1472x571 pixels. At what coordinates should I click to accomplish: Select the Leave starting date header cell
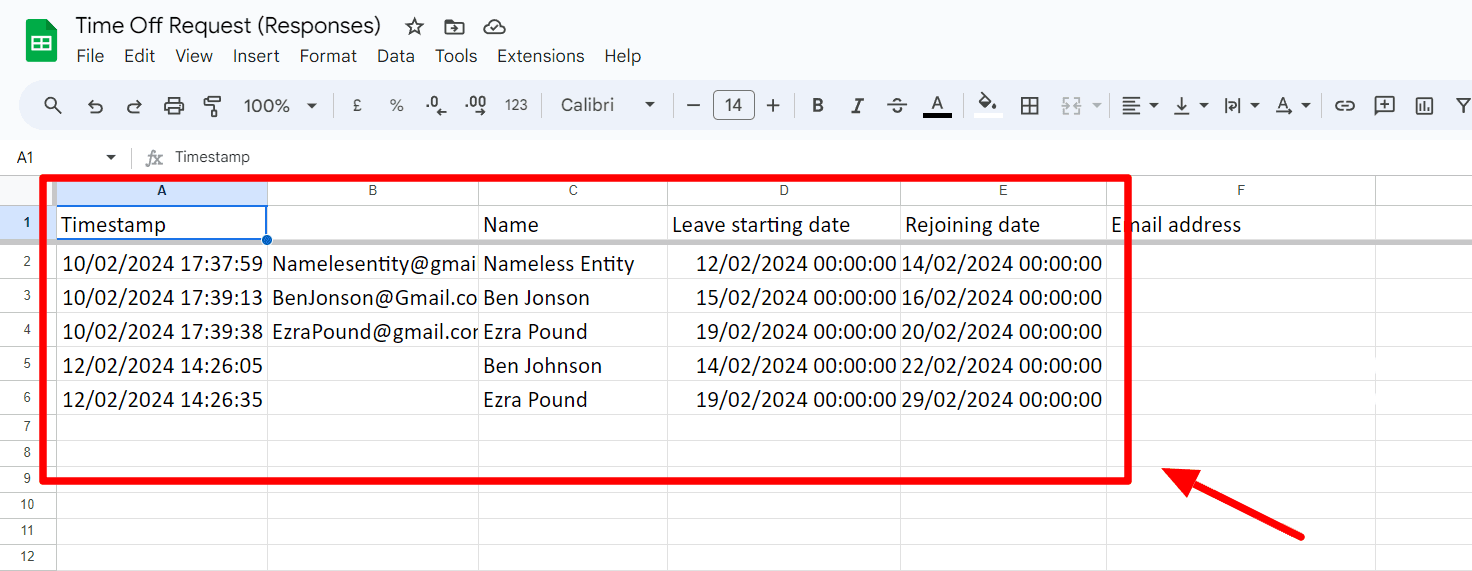[784, 224]
